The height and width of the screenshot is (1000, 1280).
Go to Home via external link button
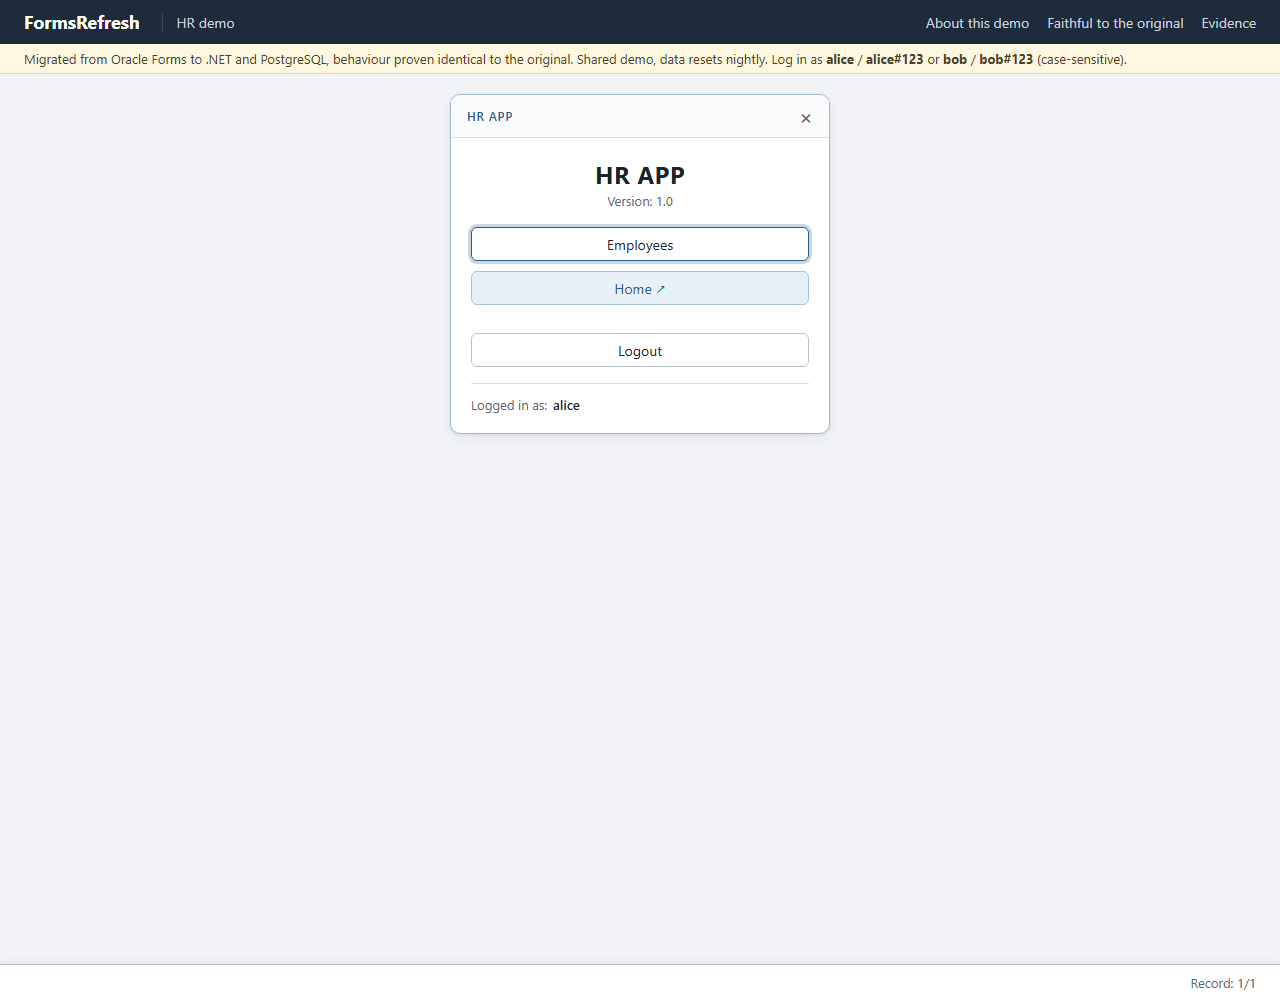coord(640,288)
